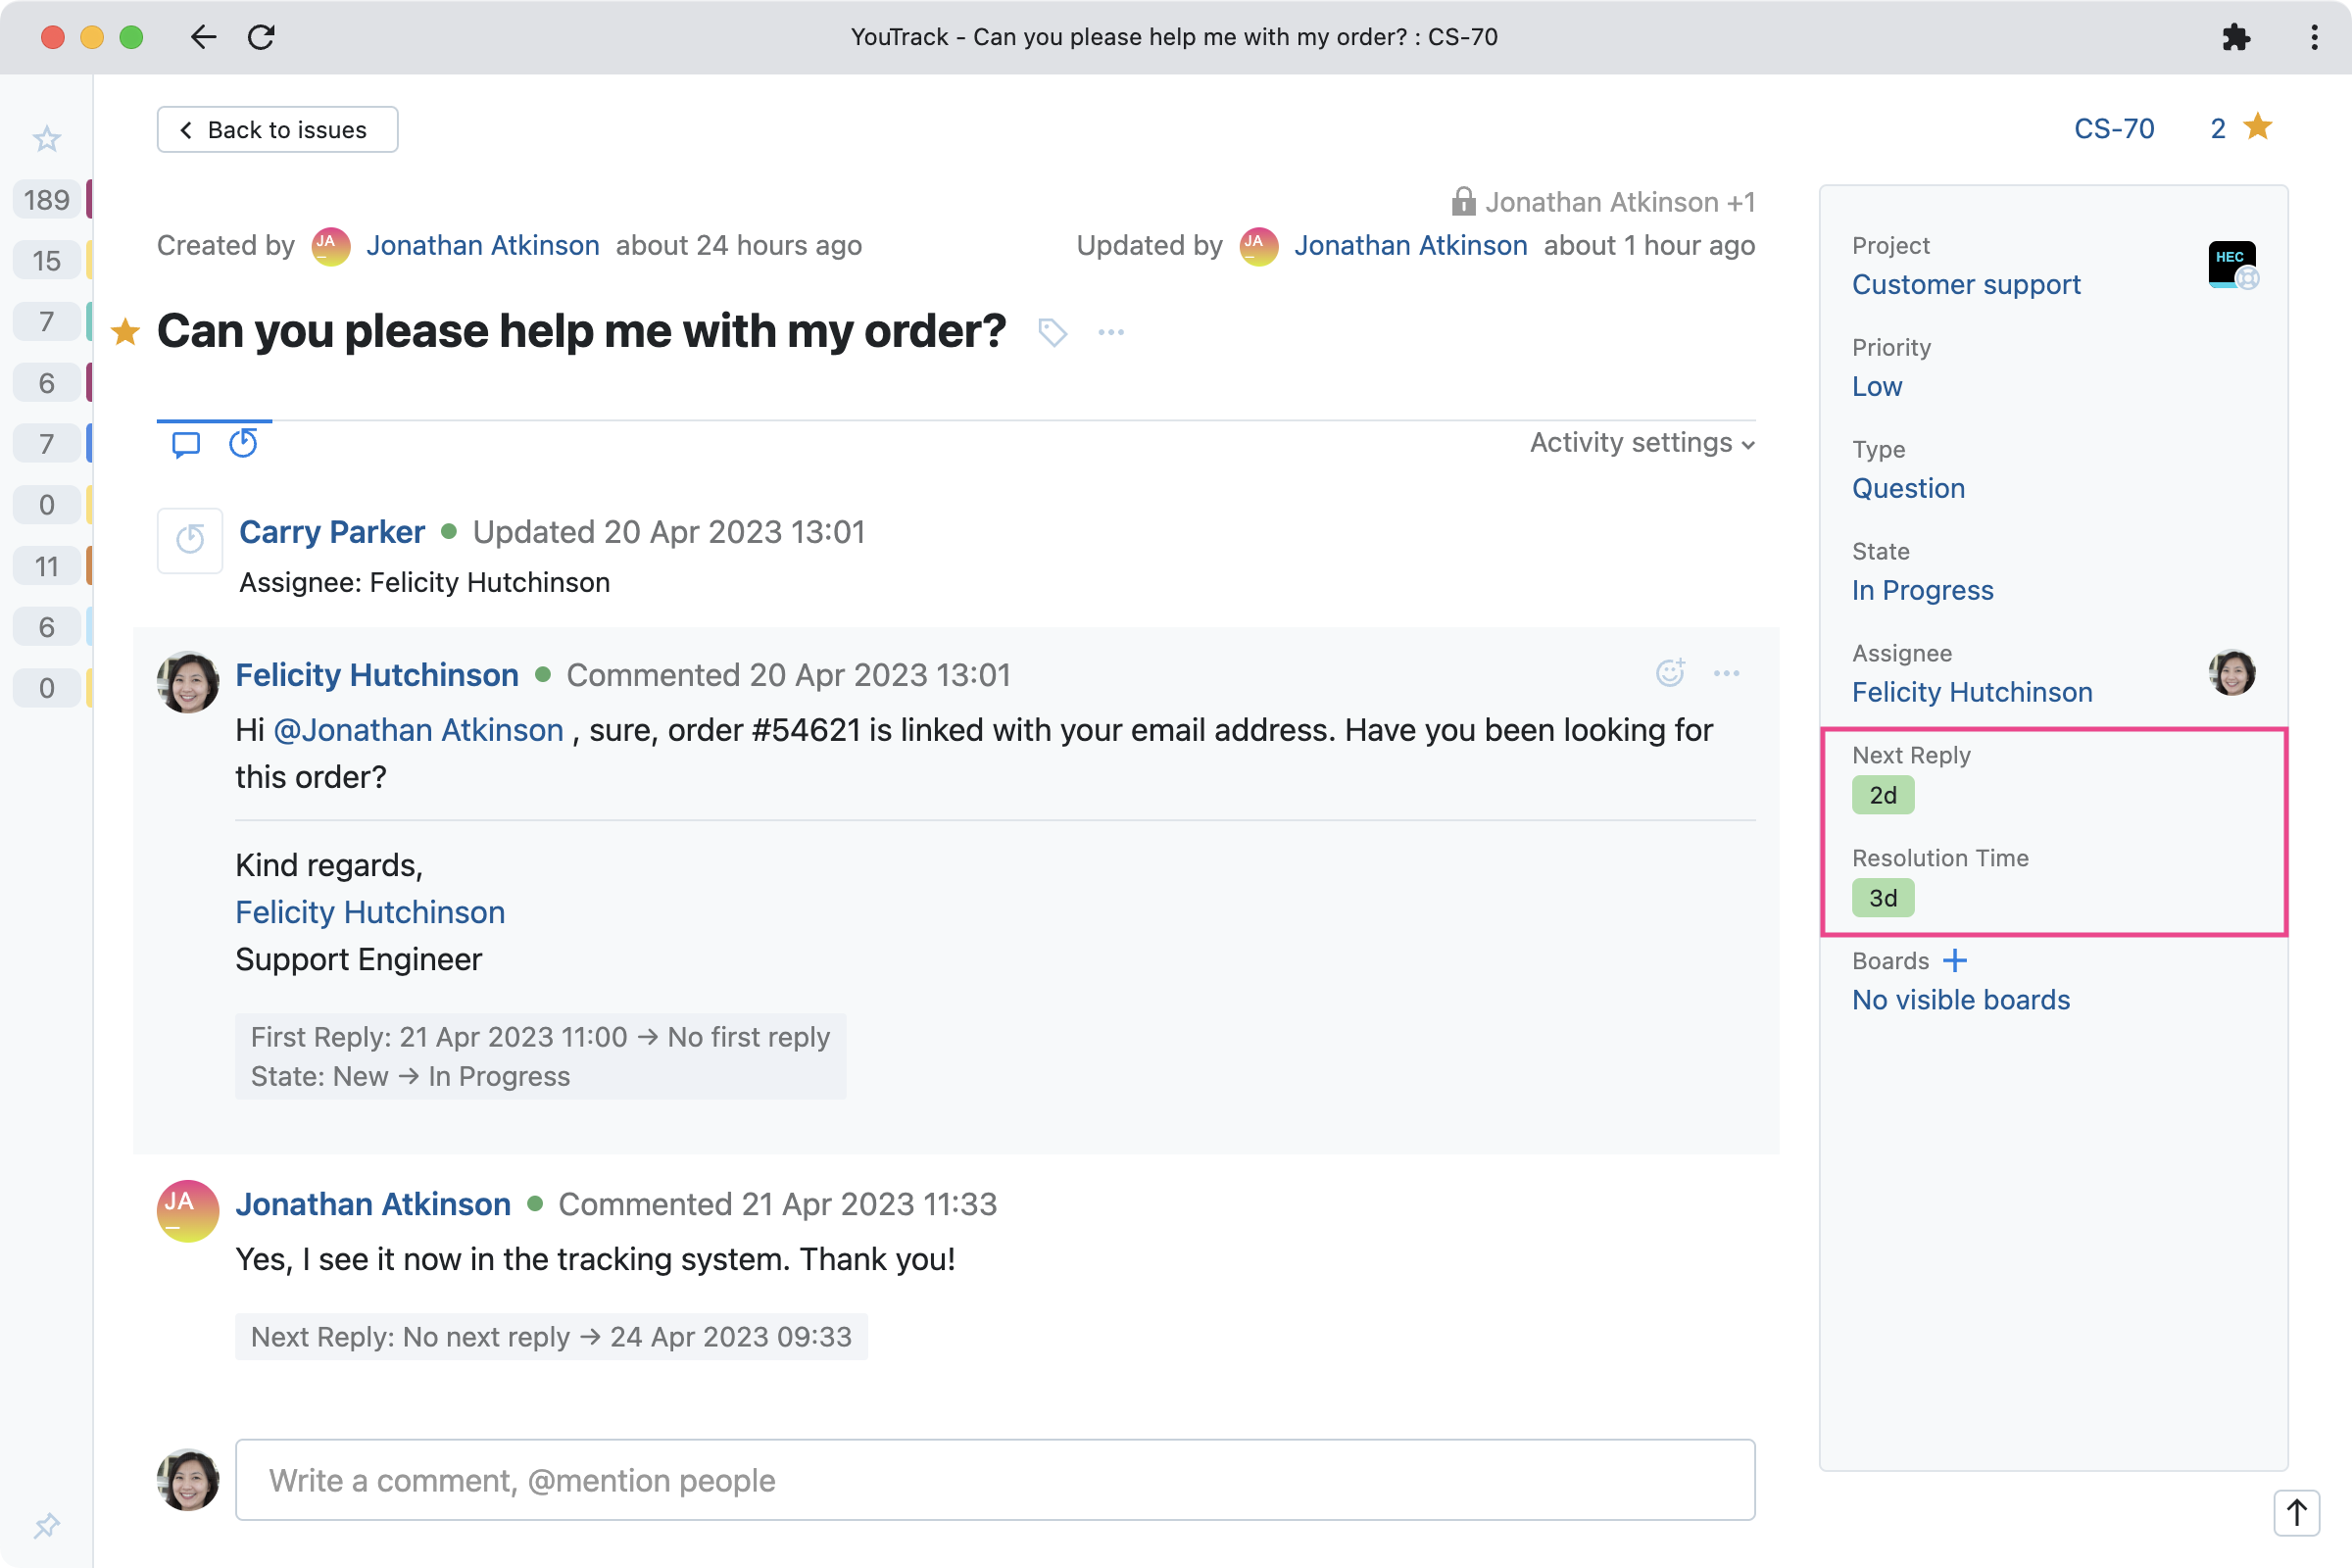Select sidebar saved search with count 15
This screenshot has height=1568, width=2352.
47,261
